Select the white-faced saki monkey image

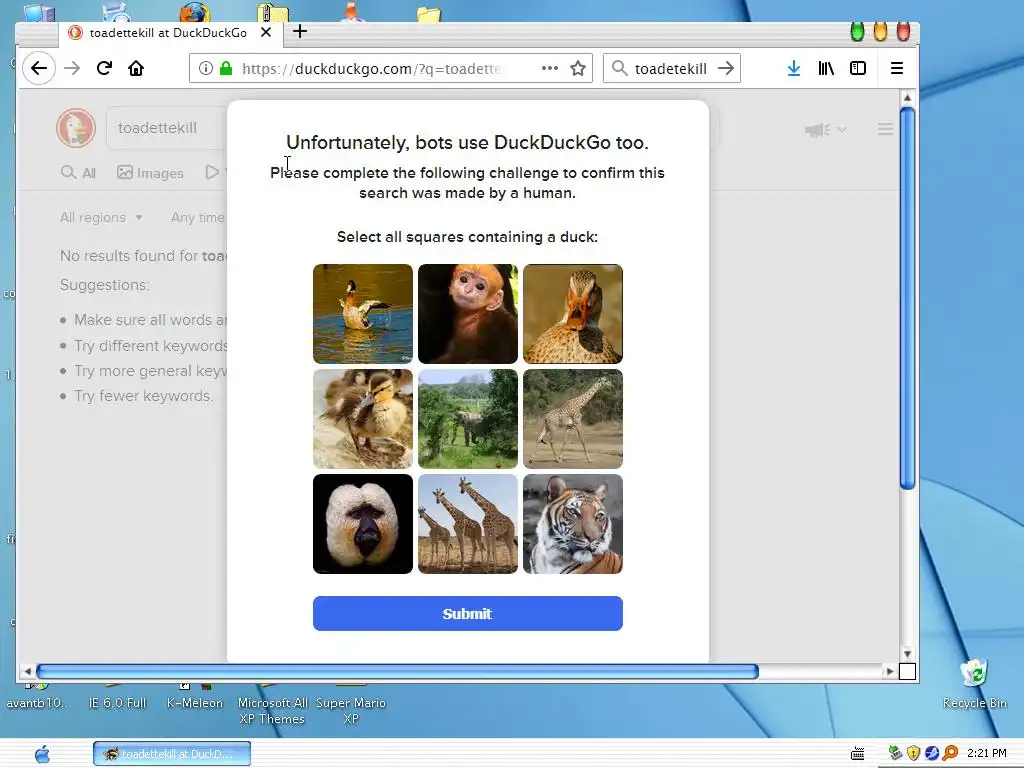click(362, 524)
